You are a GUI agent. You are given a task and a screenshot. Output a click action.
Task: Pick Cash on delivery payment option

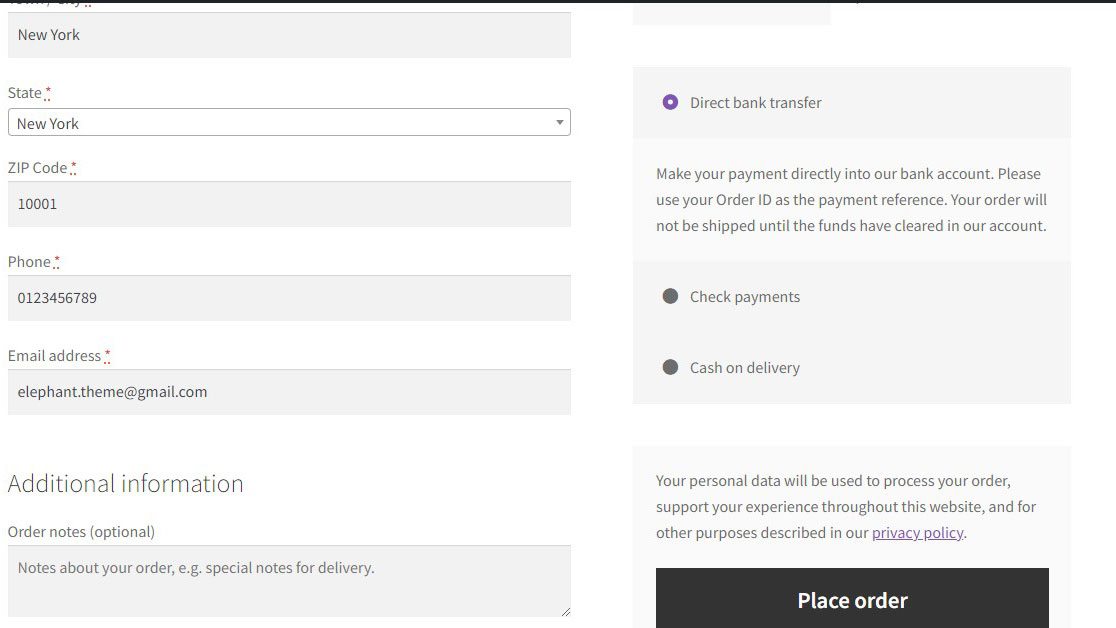[669, 367]
